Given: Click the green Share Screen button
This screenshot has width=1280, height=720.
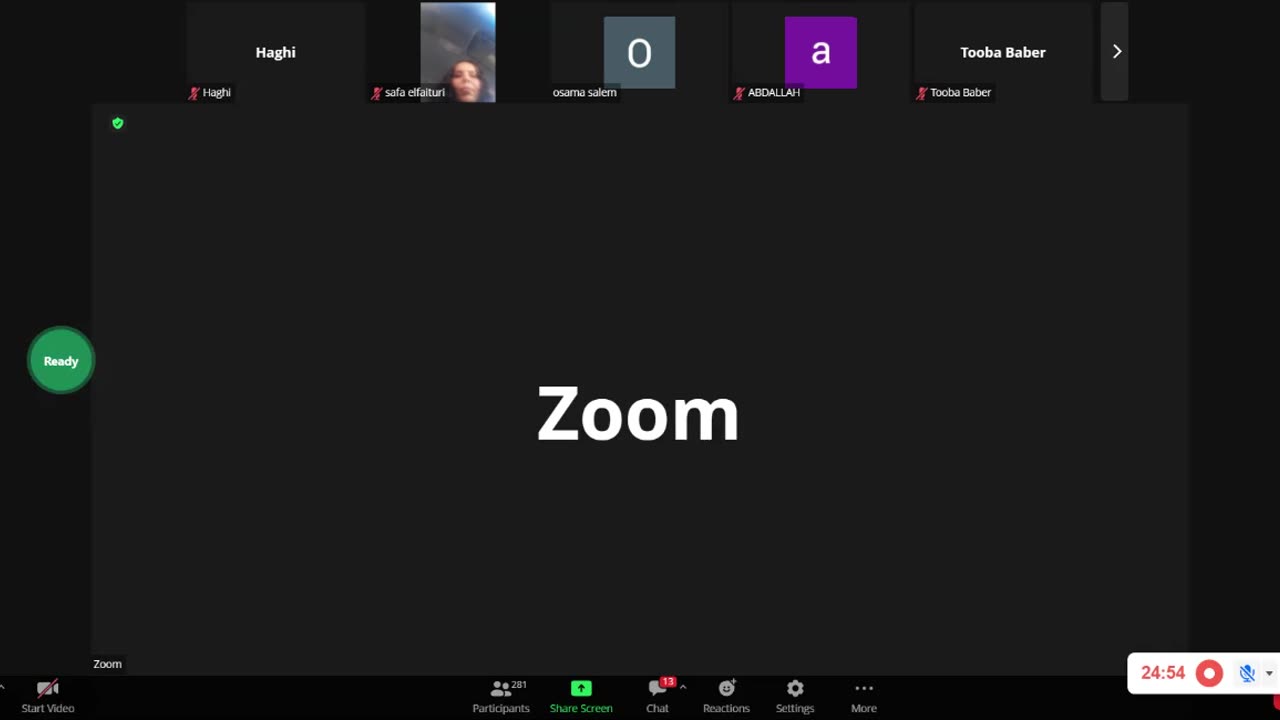Looking at the screenshot, I should (581, 697).
